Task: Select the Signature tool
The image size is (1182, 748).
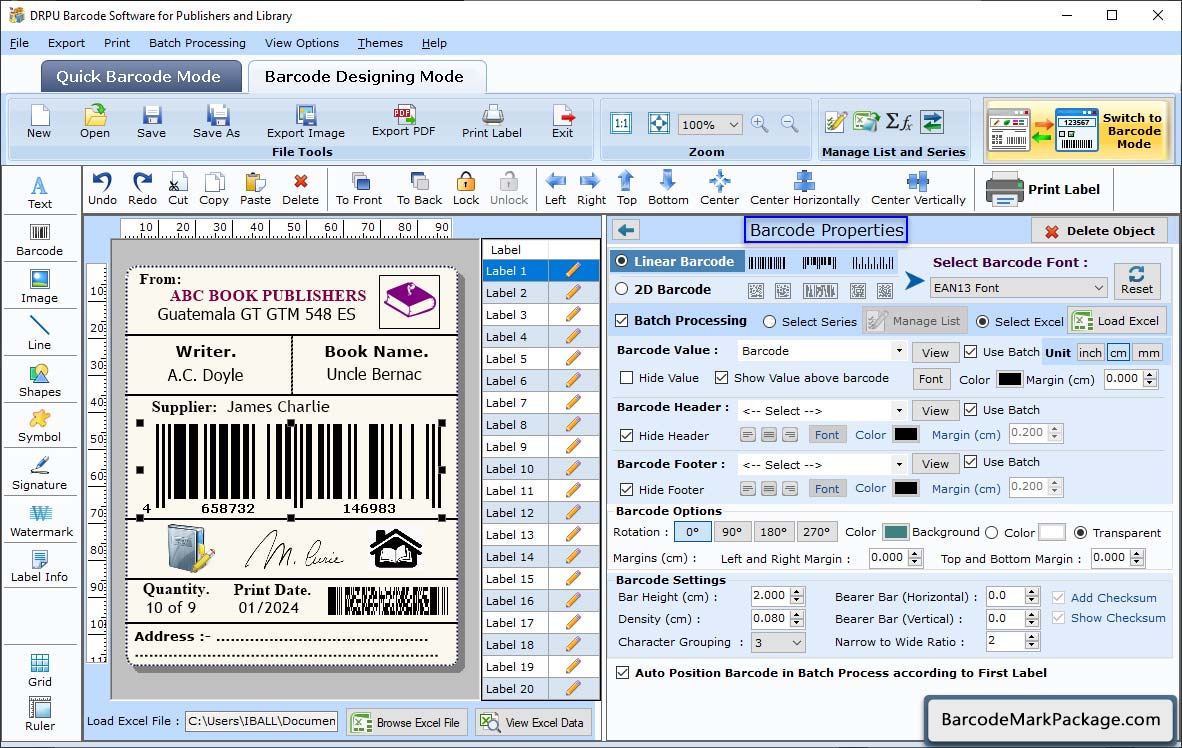Action: [39, 474]
